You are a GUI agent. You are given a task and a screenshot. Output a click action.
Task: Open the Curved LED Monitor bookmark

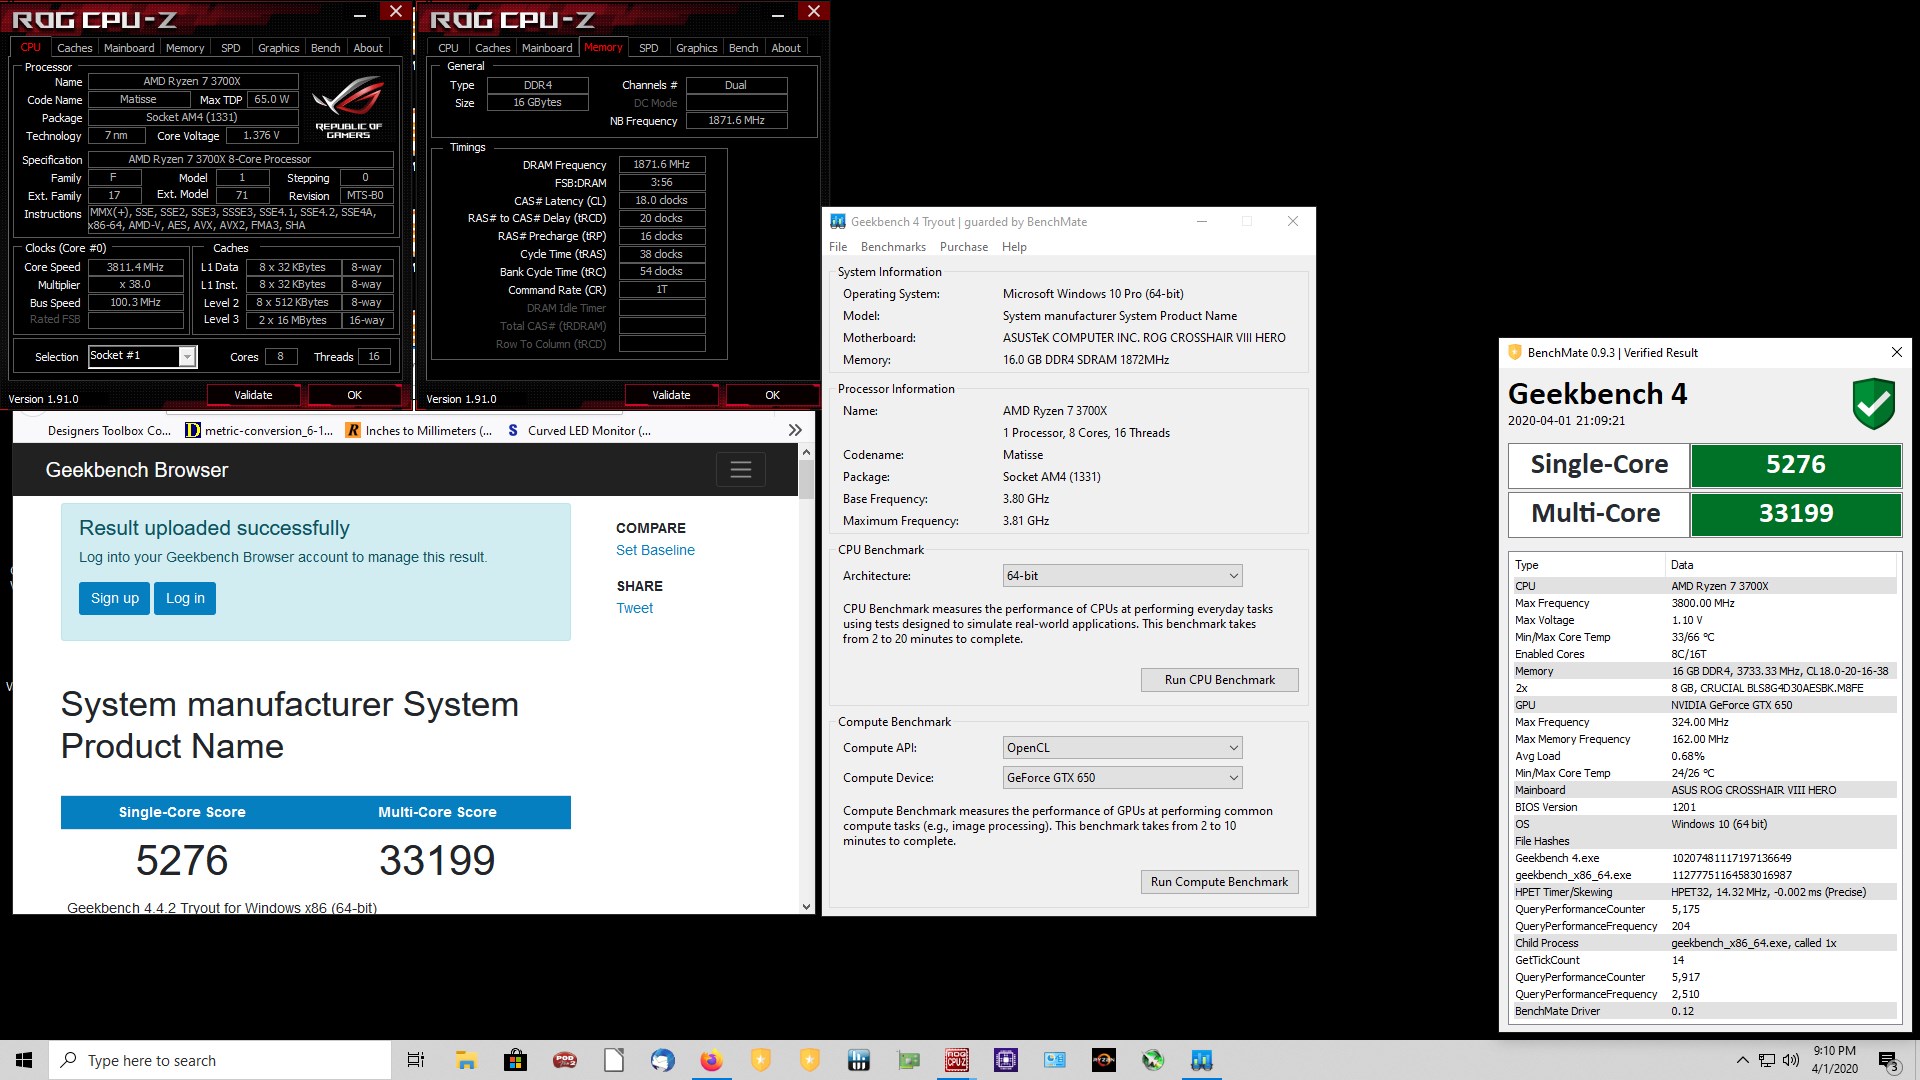(579, 431)
